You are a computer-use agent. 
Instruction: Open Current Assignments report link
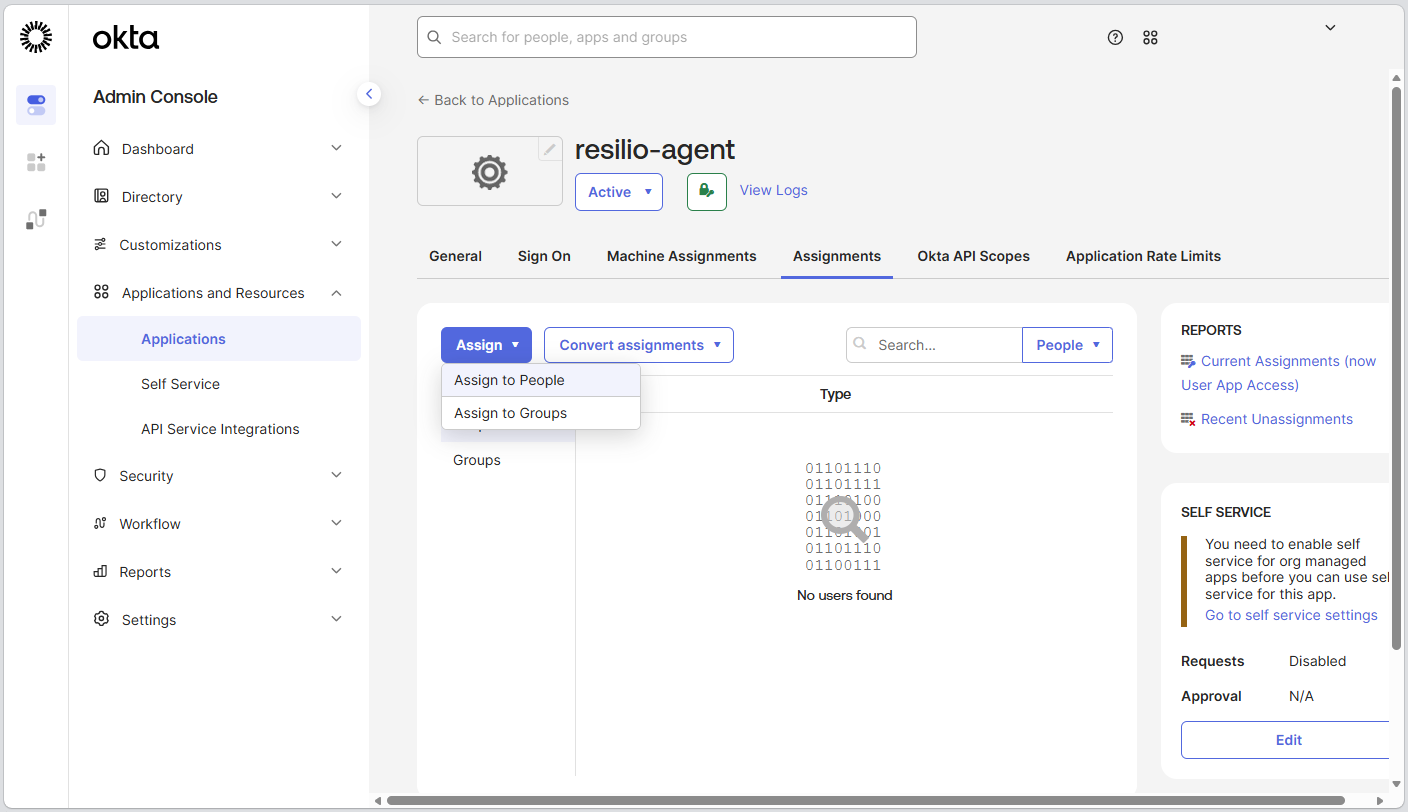[1279, 373]
